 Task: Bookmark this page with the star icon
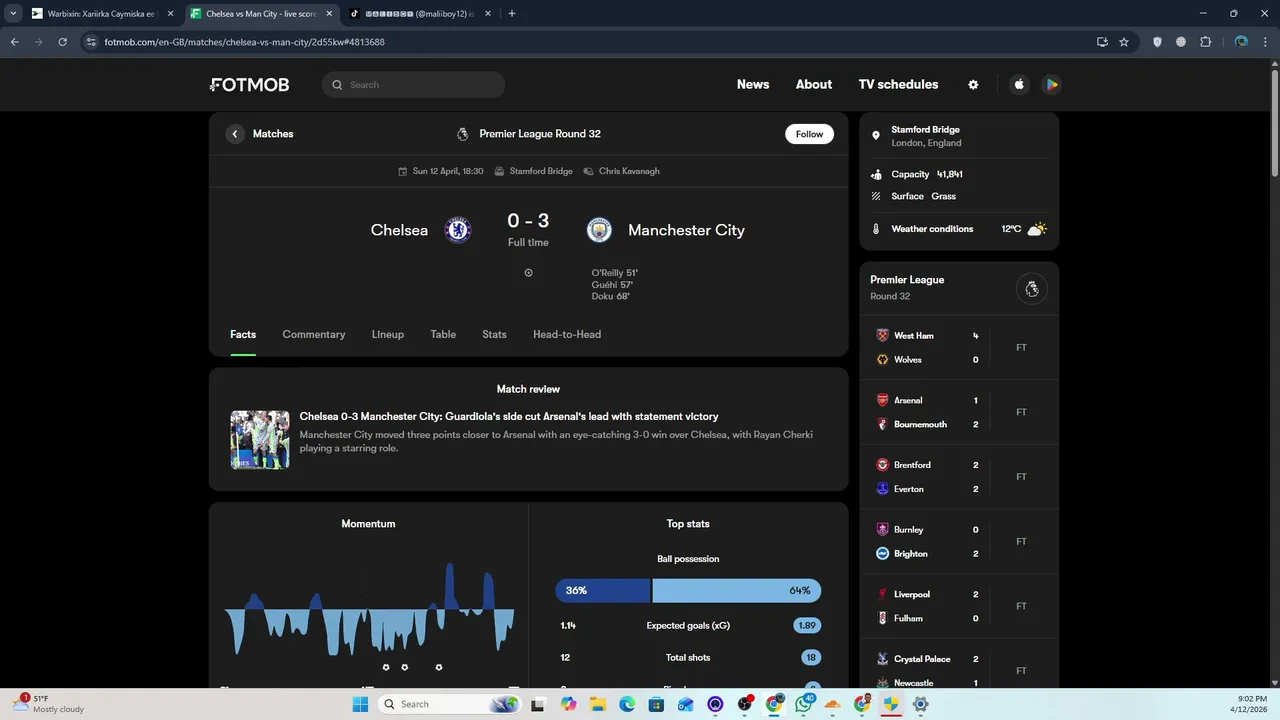1124,42
